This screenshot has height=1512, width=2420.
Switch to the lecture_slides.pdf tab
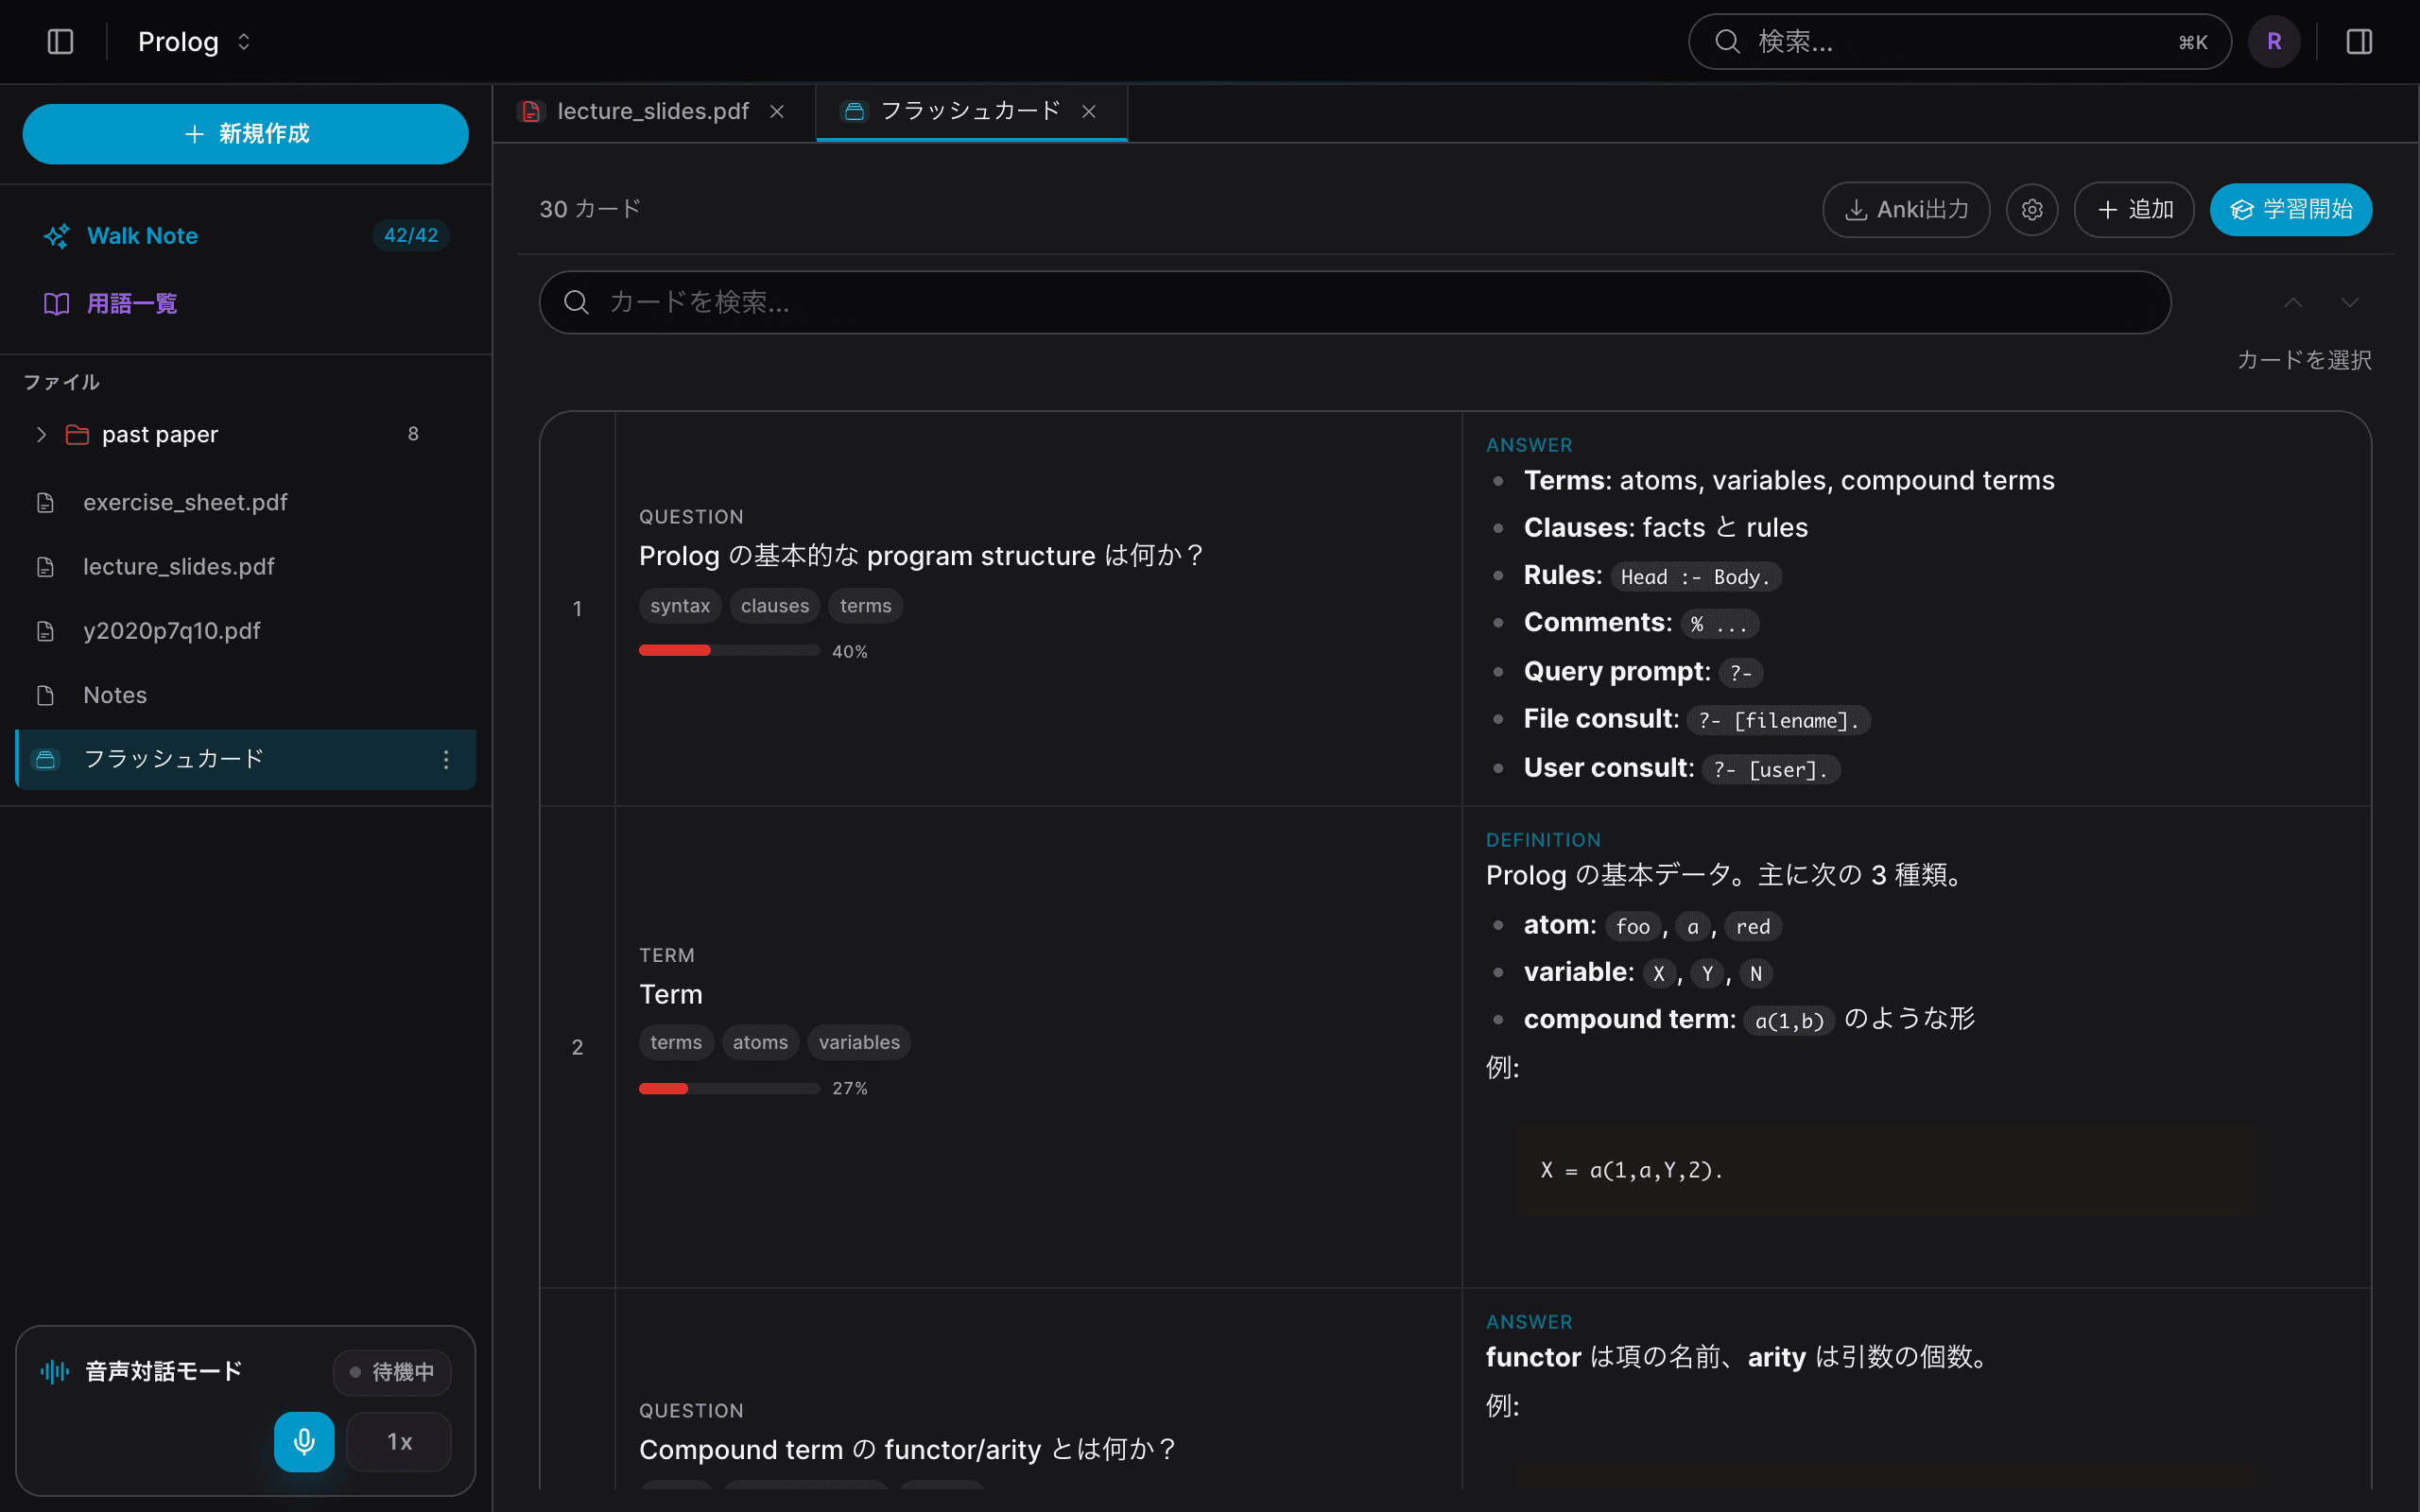coord(654,112)
